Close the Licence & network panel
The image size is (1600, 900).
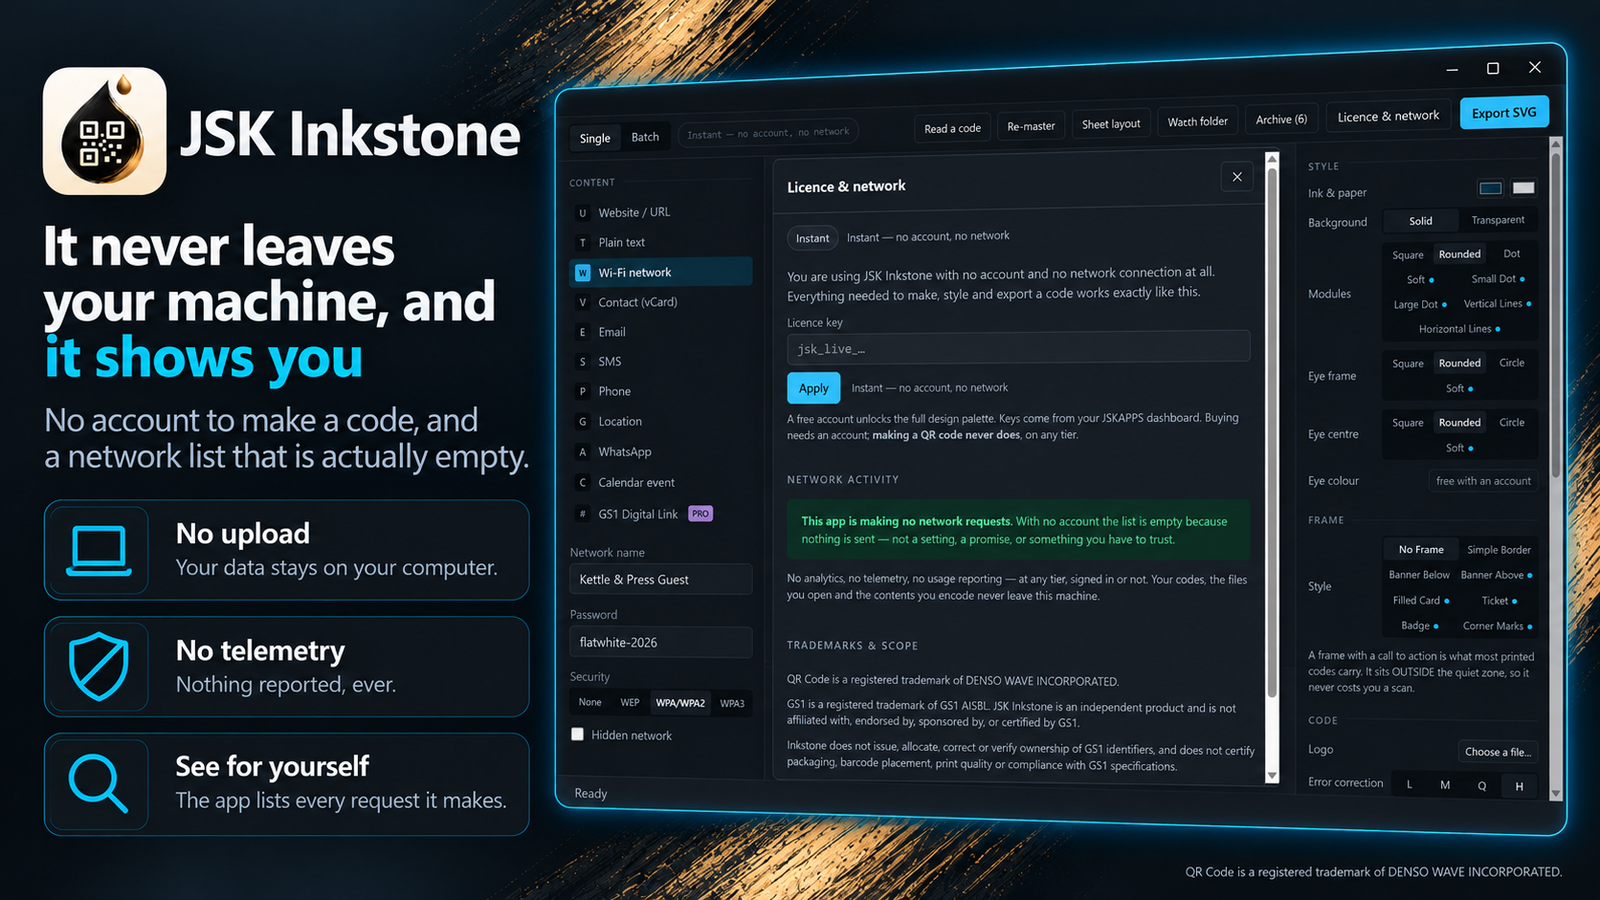1237,177
